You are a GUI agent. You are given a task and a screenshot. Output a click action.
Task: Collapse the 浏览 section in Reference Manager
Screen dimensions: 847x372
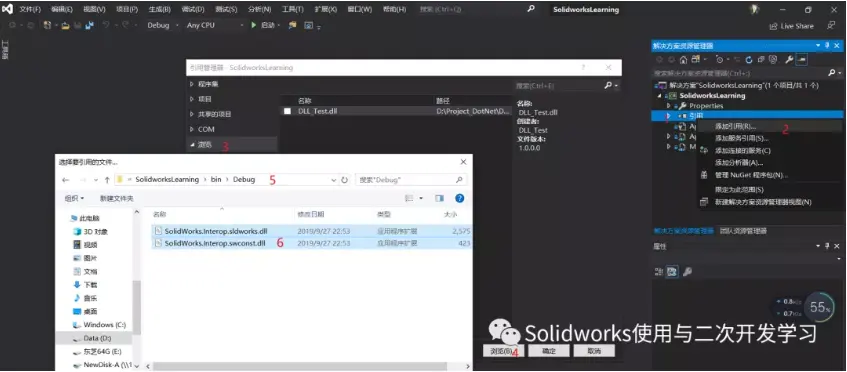point(192,145)
